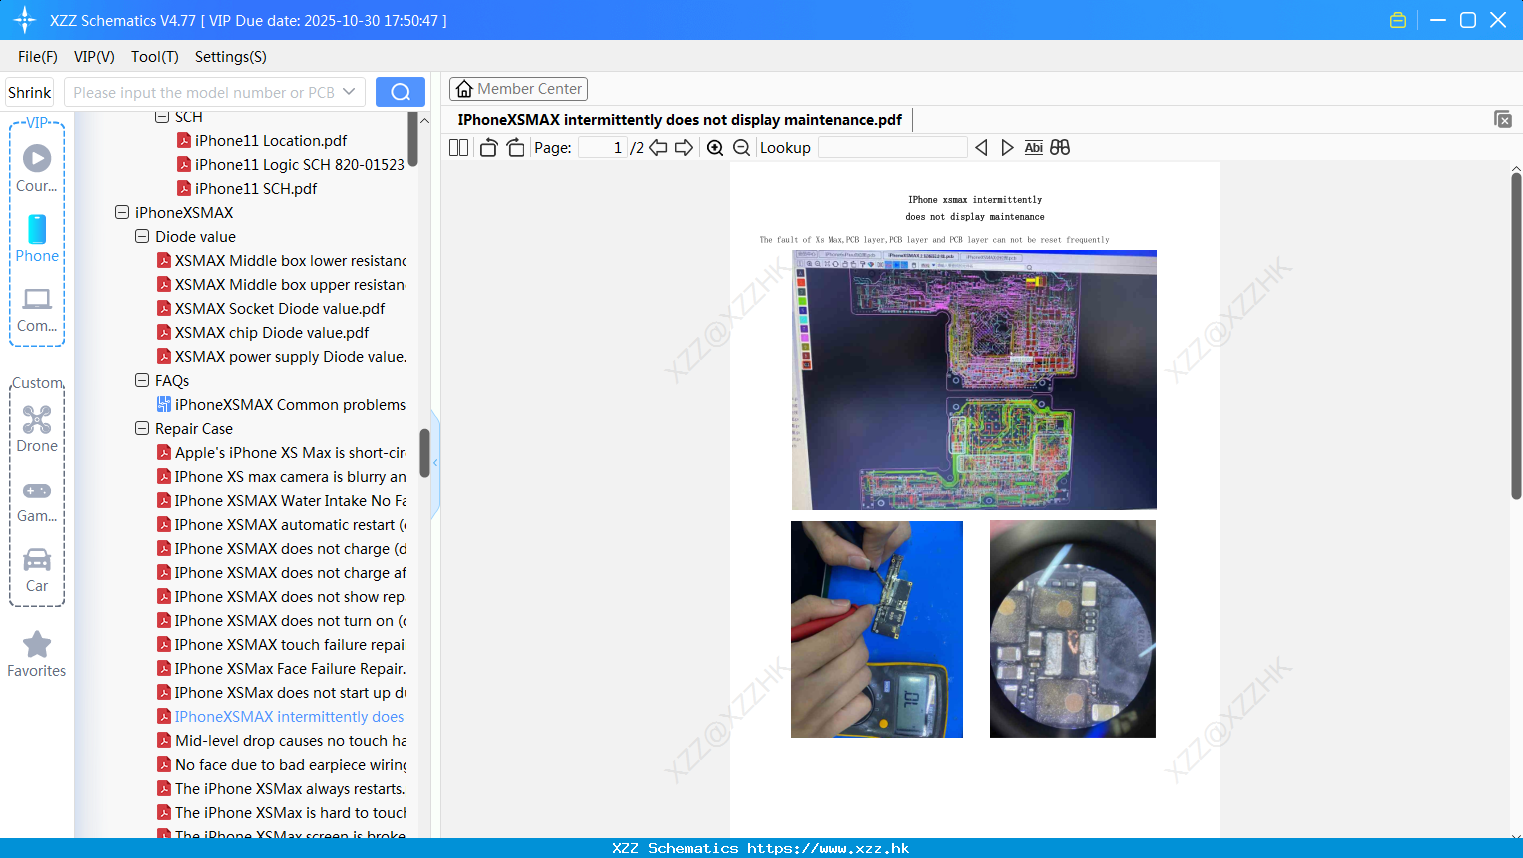
Task: Collapse the left panel splitter handle
Action: coord(435,463)
